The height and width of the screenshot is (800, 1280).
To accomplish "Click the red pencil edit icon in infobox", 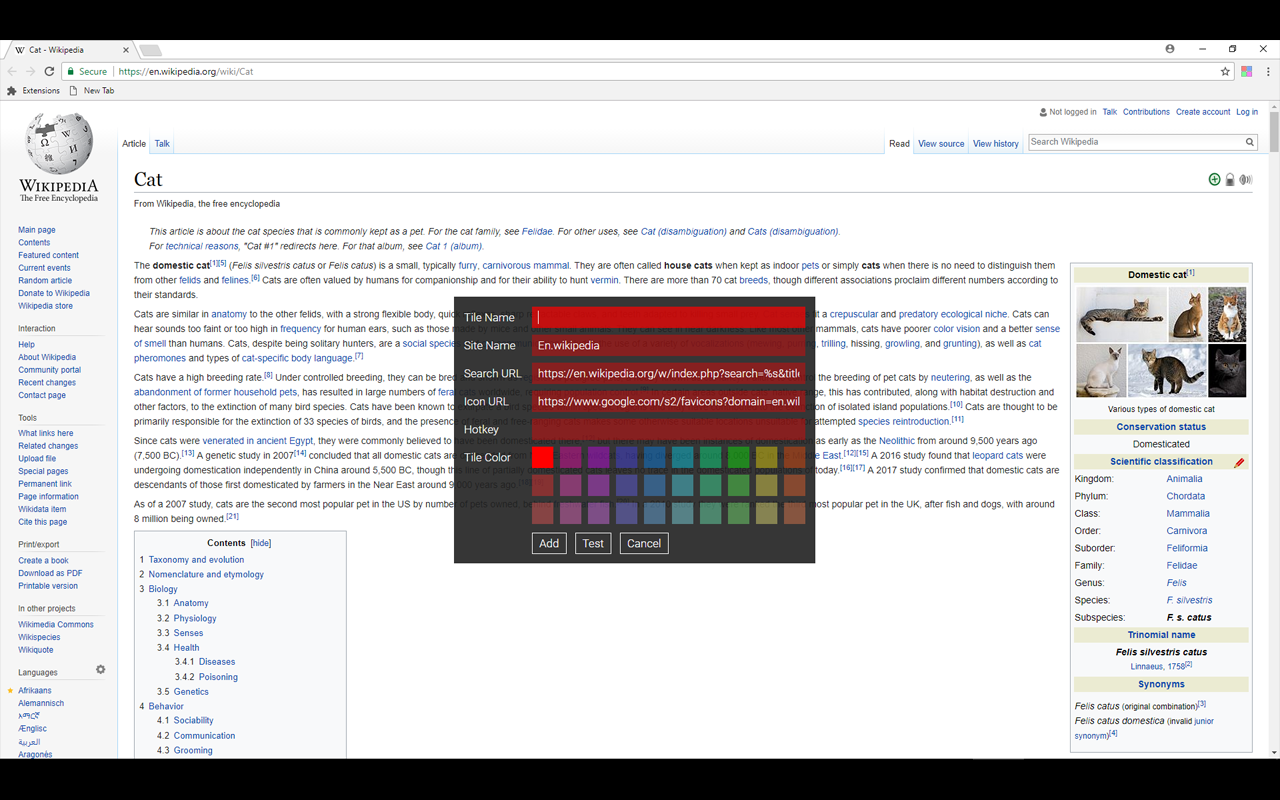I will pyautogui.click(x=1240, y=462).
